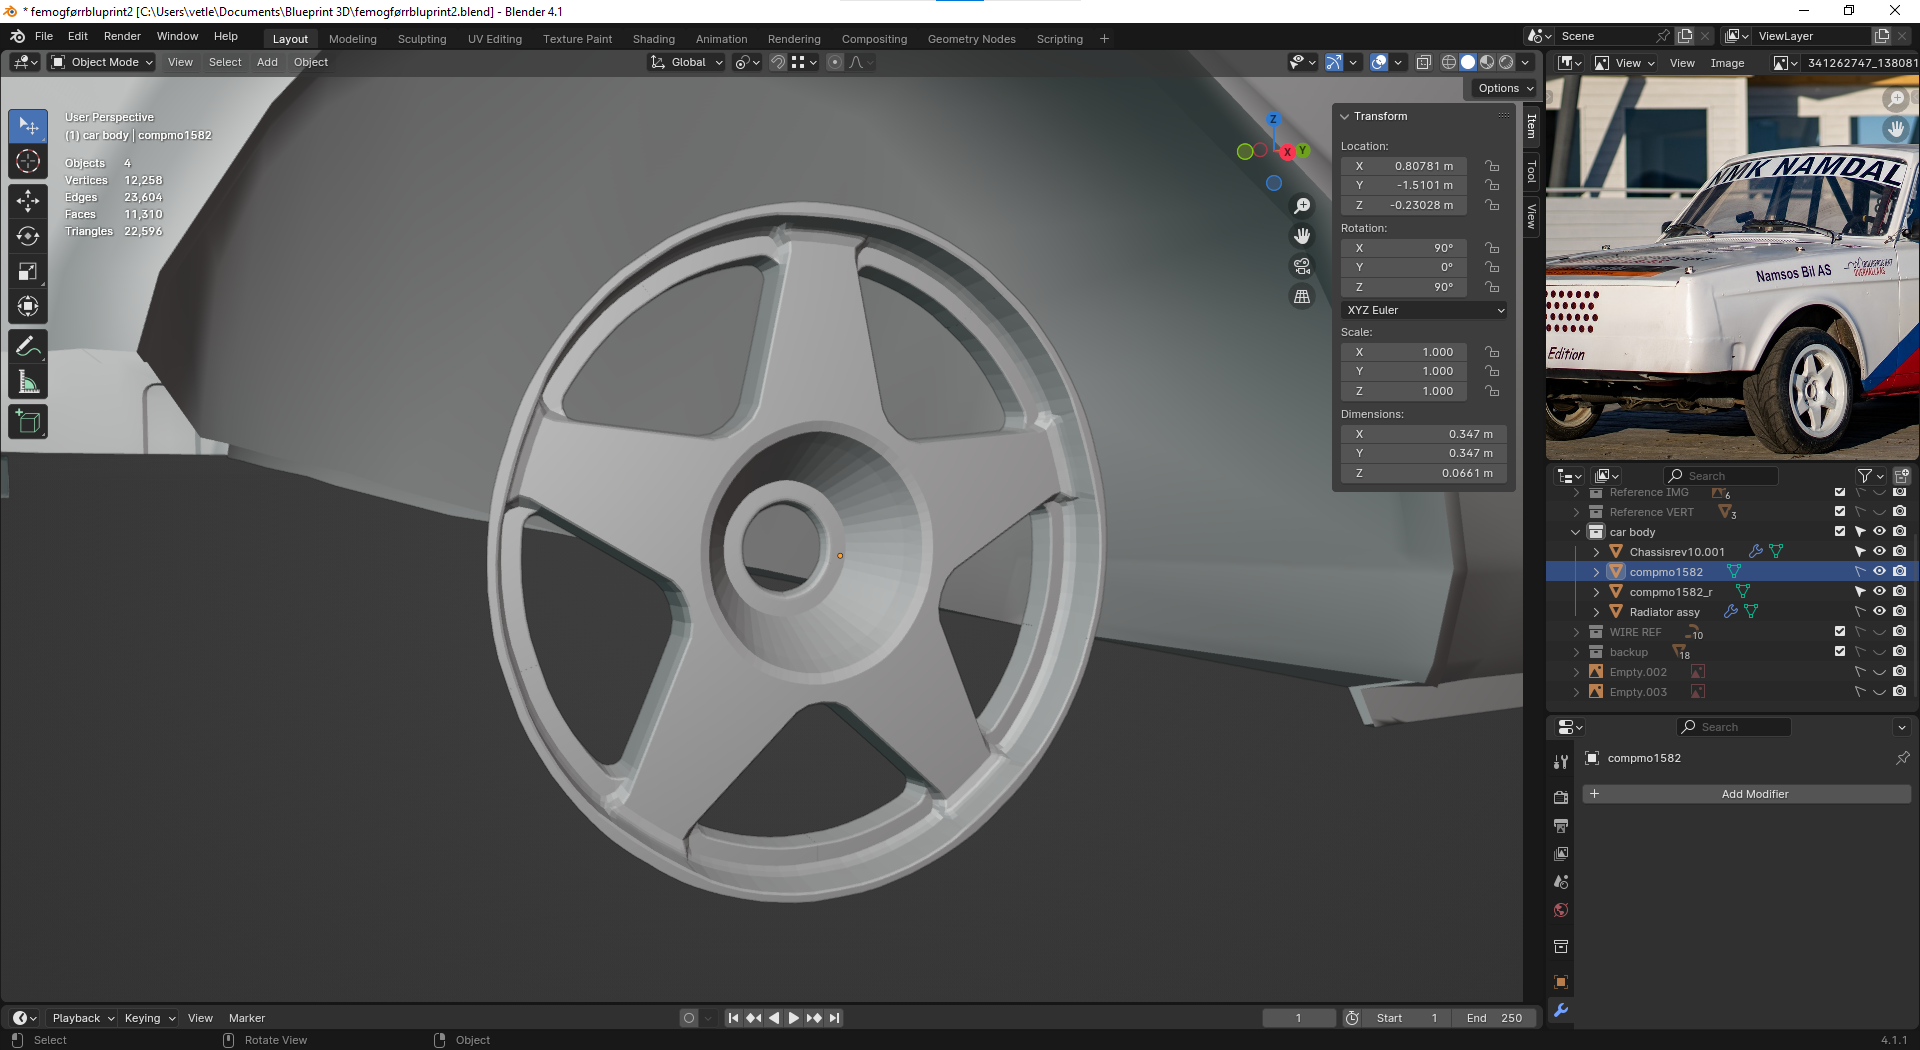1920x1050 pixels.
Task: Click the current frame number field
Action: tap(1298, 1018)
